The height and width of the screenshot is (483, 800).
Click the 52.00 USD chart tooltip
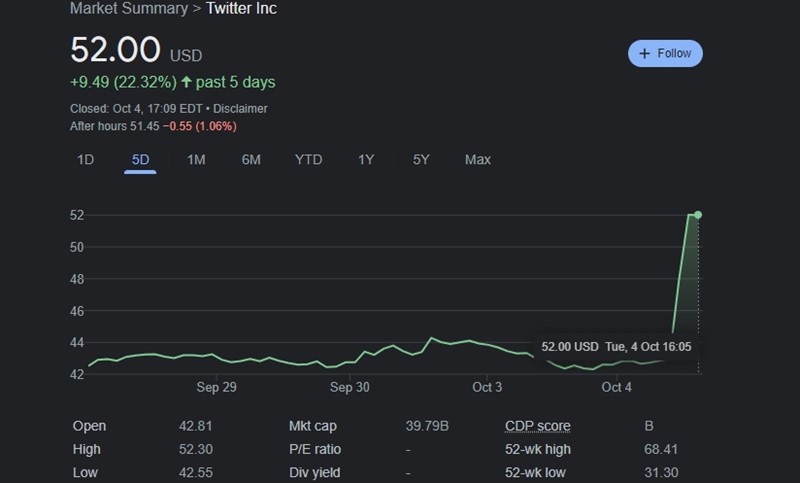click(x=616, y=347)
